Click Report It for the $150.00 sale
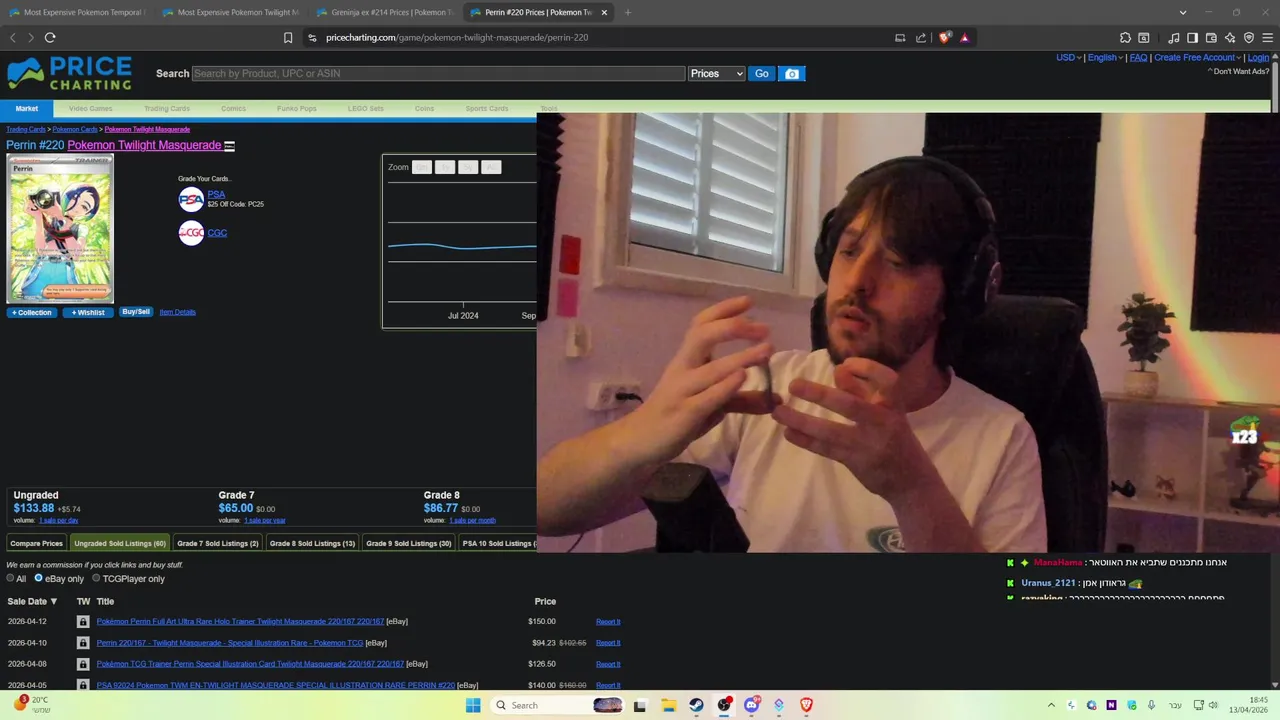Viewport: 1280px width, 720px height. point(608,622)
